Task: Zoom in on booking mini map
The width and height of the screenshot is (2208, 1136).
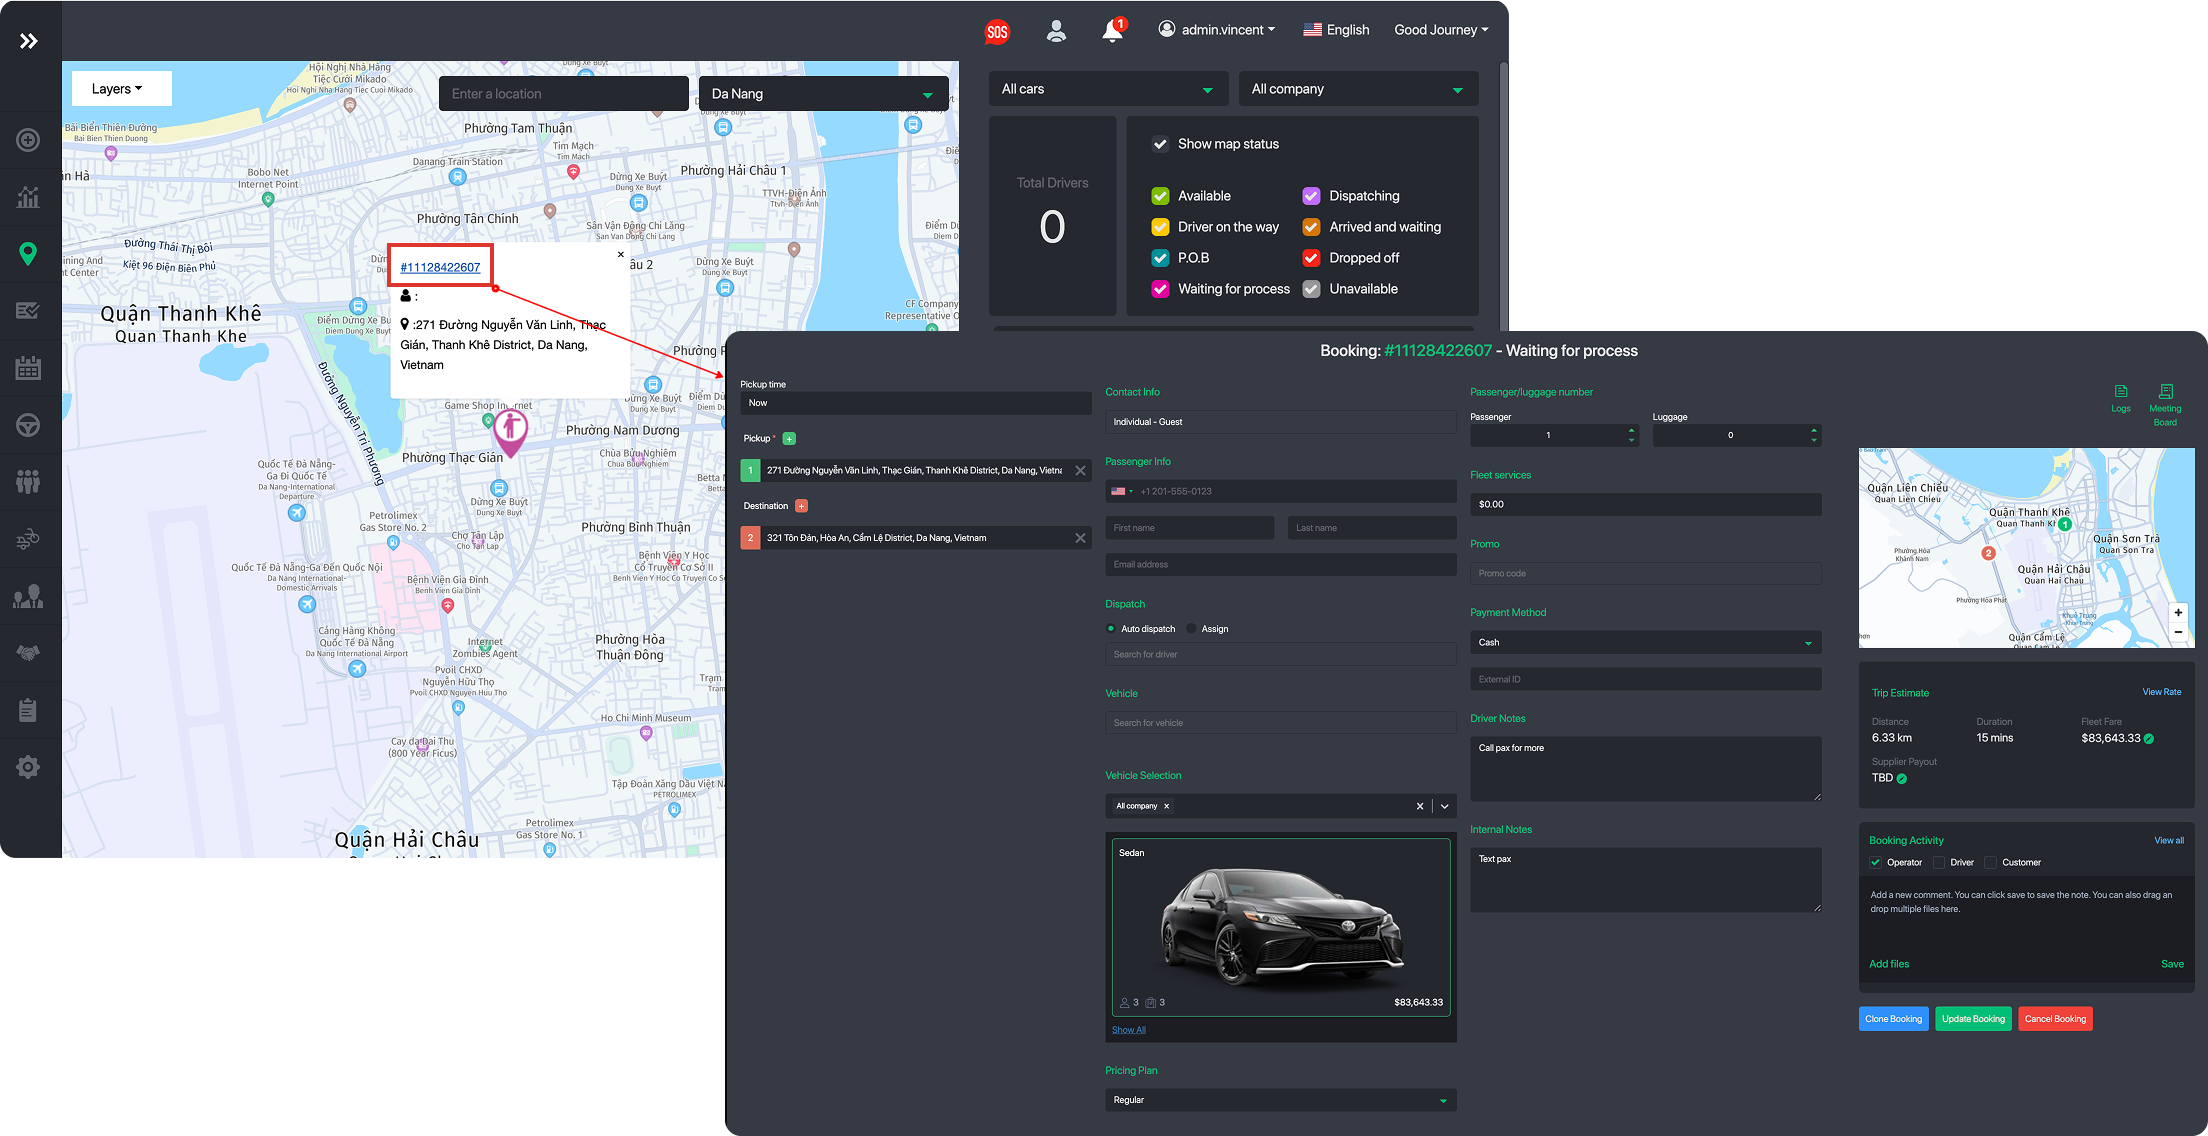Action: (2178, 612)
